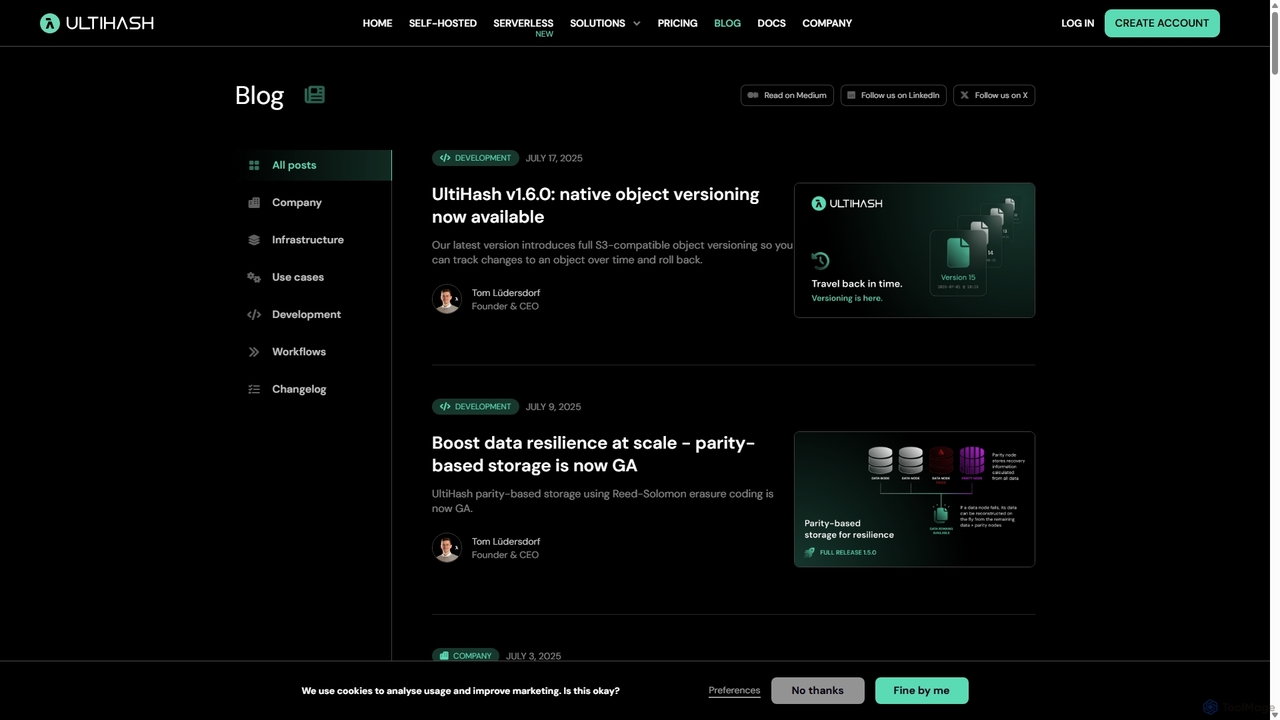Click cookie Preferences link

pos(734,690)
